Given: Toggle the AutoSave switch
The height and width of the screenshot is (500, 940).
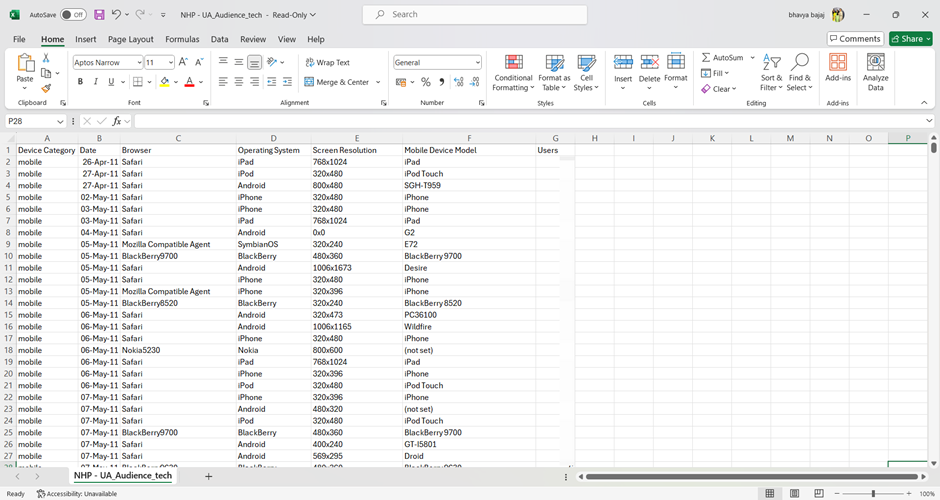Looking at the screenshot, I should click(73, 15).
